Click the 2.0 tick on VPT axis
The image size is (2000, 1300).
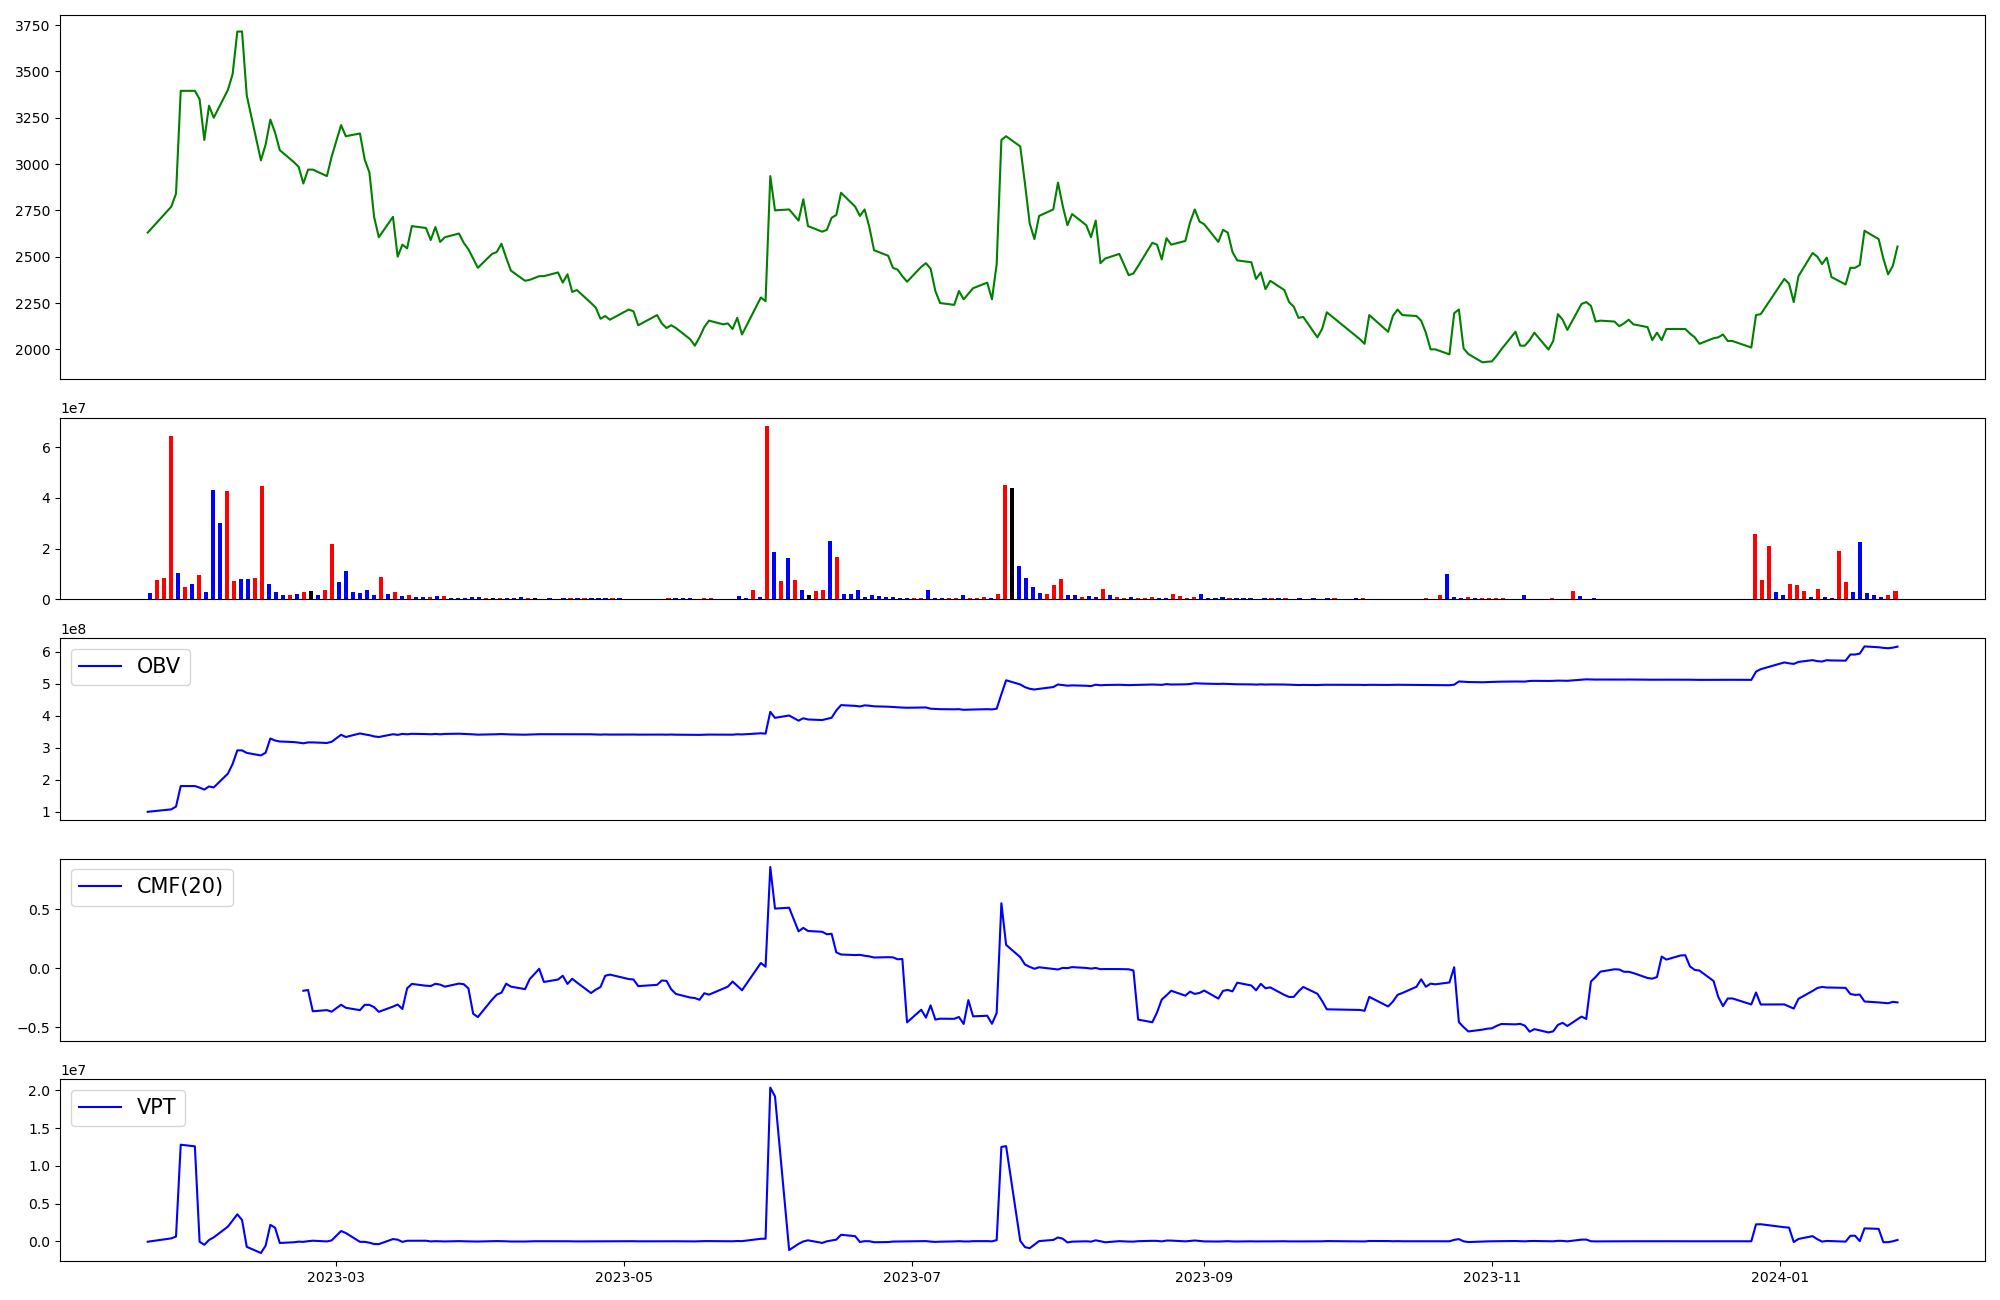(38, 1091)
